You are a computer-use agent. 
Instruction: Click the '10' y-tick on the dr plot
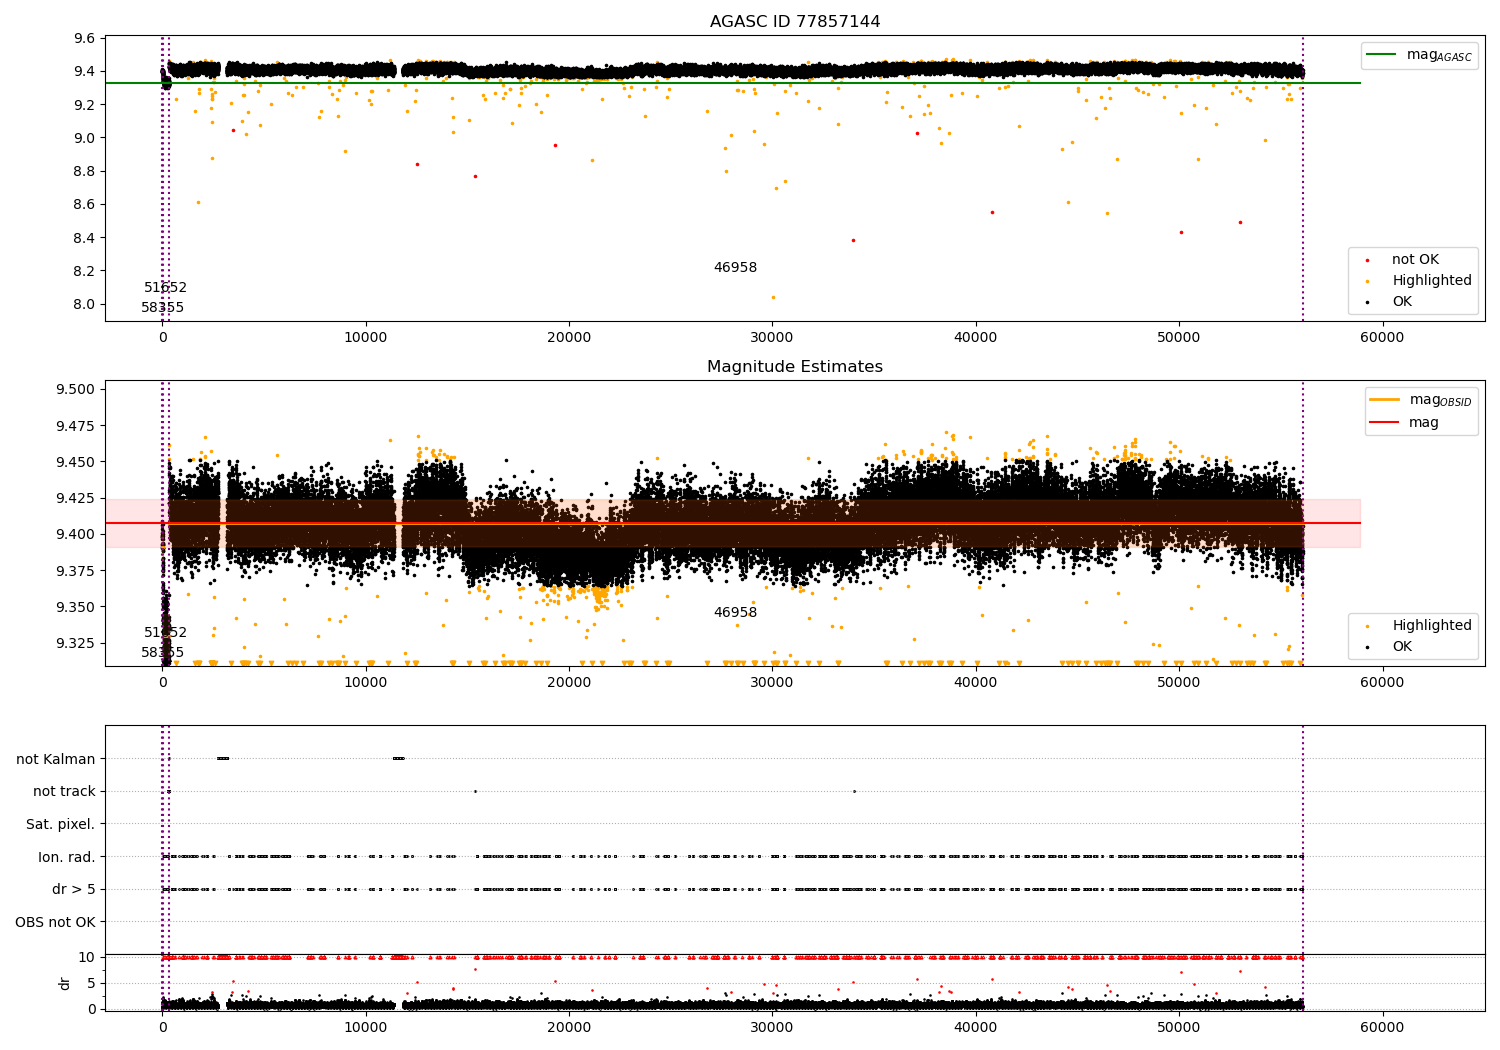(x=87, y=957)
